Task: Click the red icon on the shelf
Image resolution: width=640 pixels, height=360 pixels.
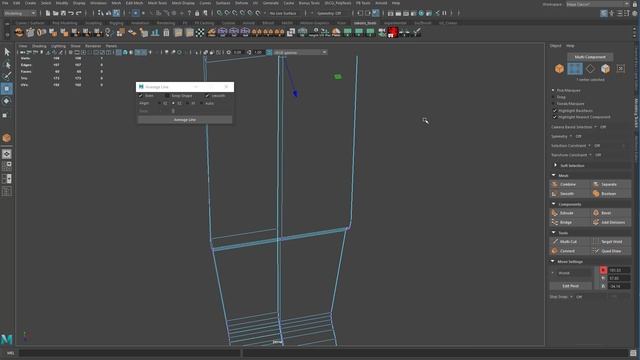Action: (393, 32)
